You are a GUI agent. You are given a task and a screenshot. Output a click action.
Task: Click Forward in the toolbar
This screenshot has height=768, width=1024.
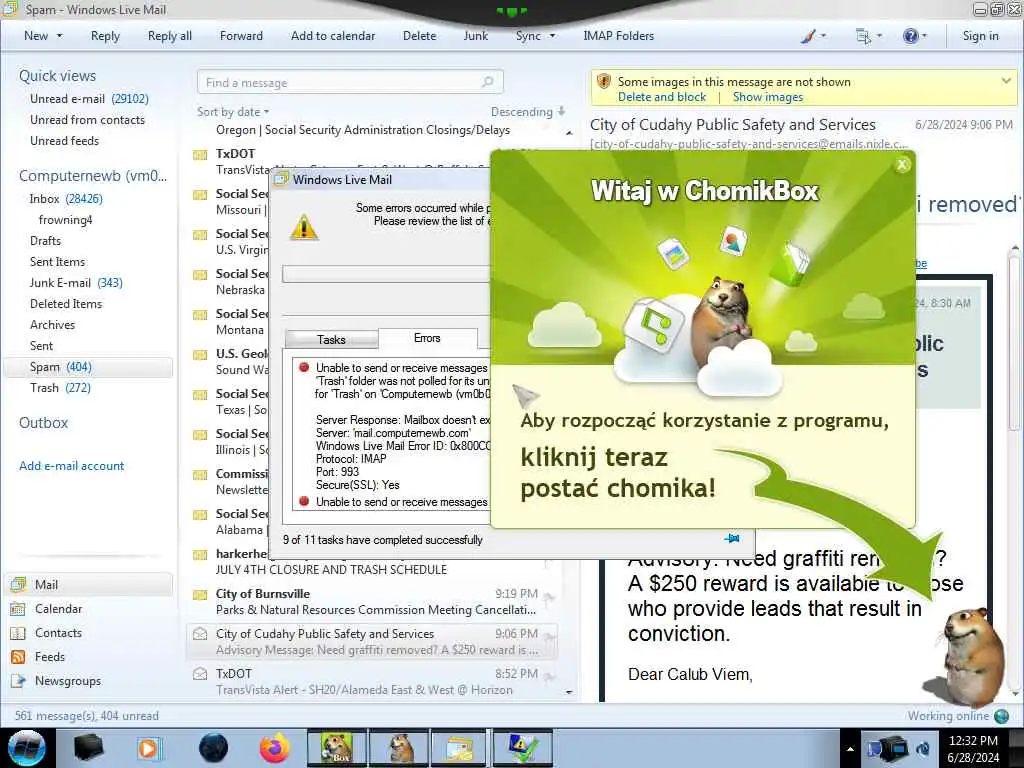click(x=241, y=36)
